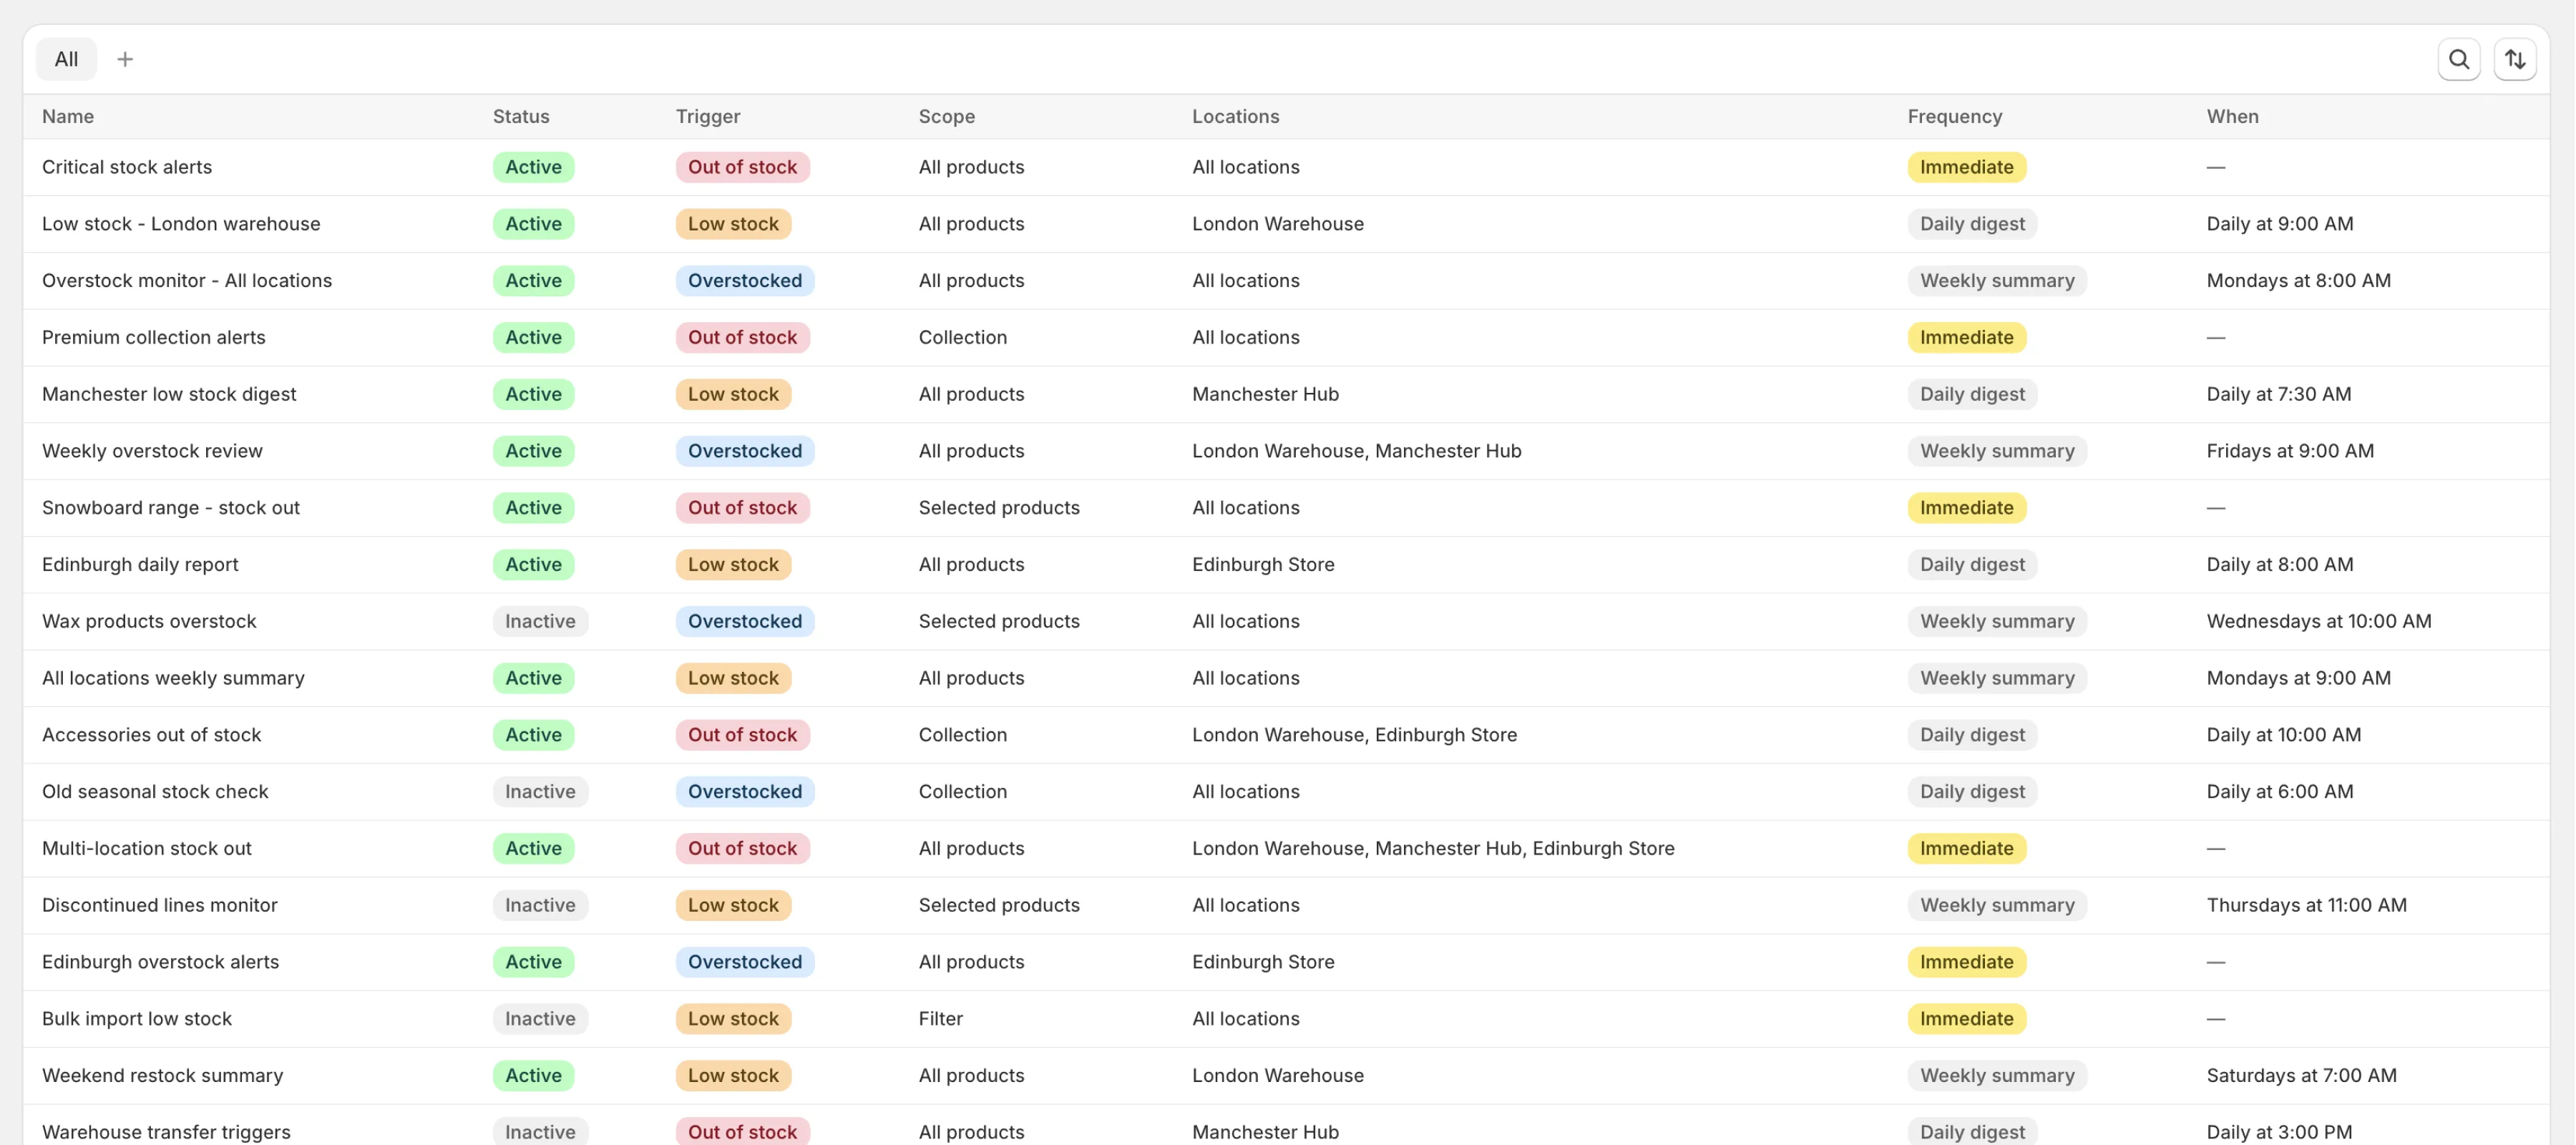Create a new view with the plus icon
Image resolution: width=2576 pixels, height=1145 pixels.
click(124, 58)
